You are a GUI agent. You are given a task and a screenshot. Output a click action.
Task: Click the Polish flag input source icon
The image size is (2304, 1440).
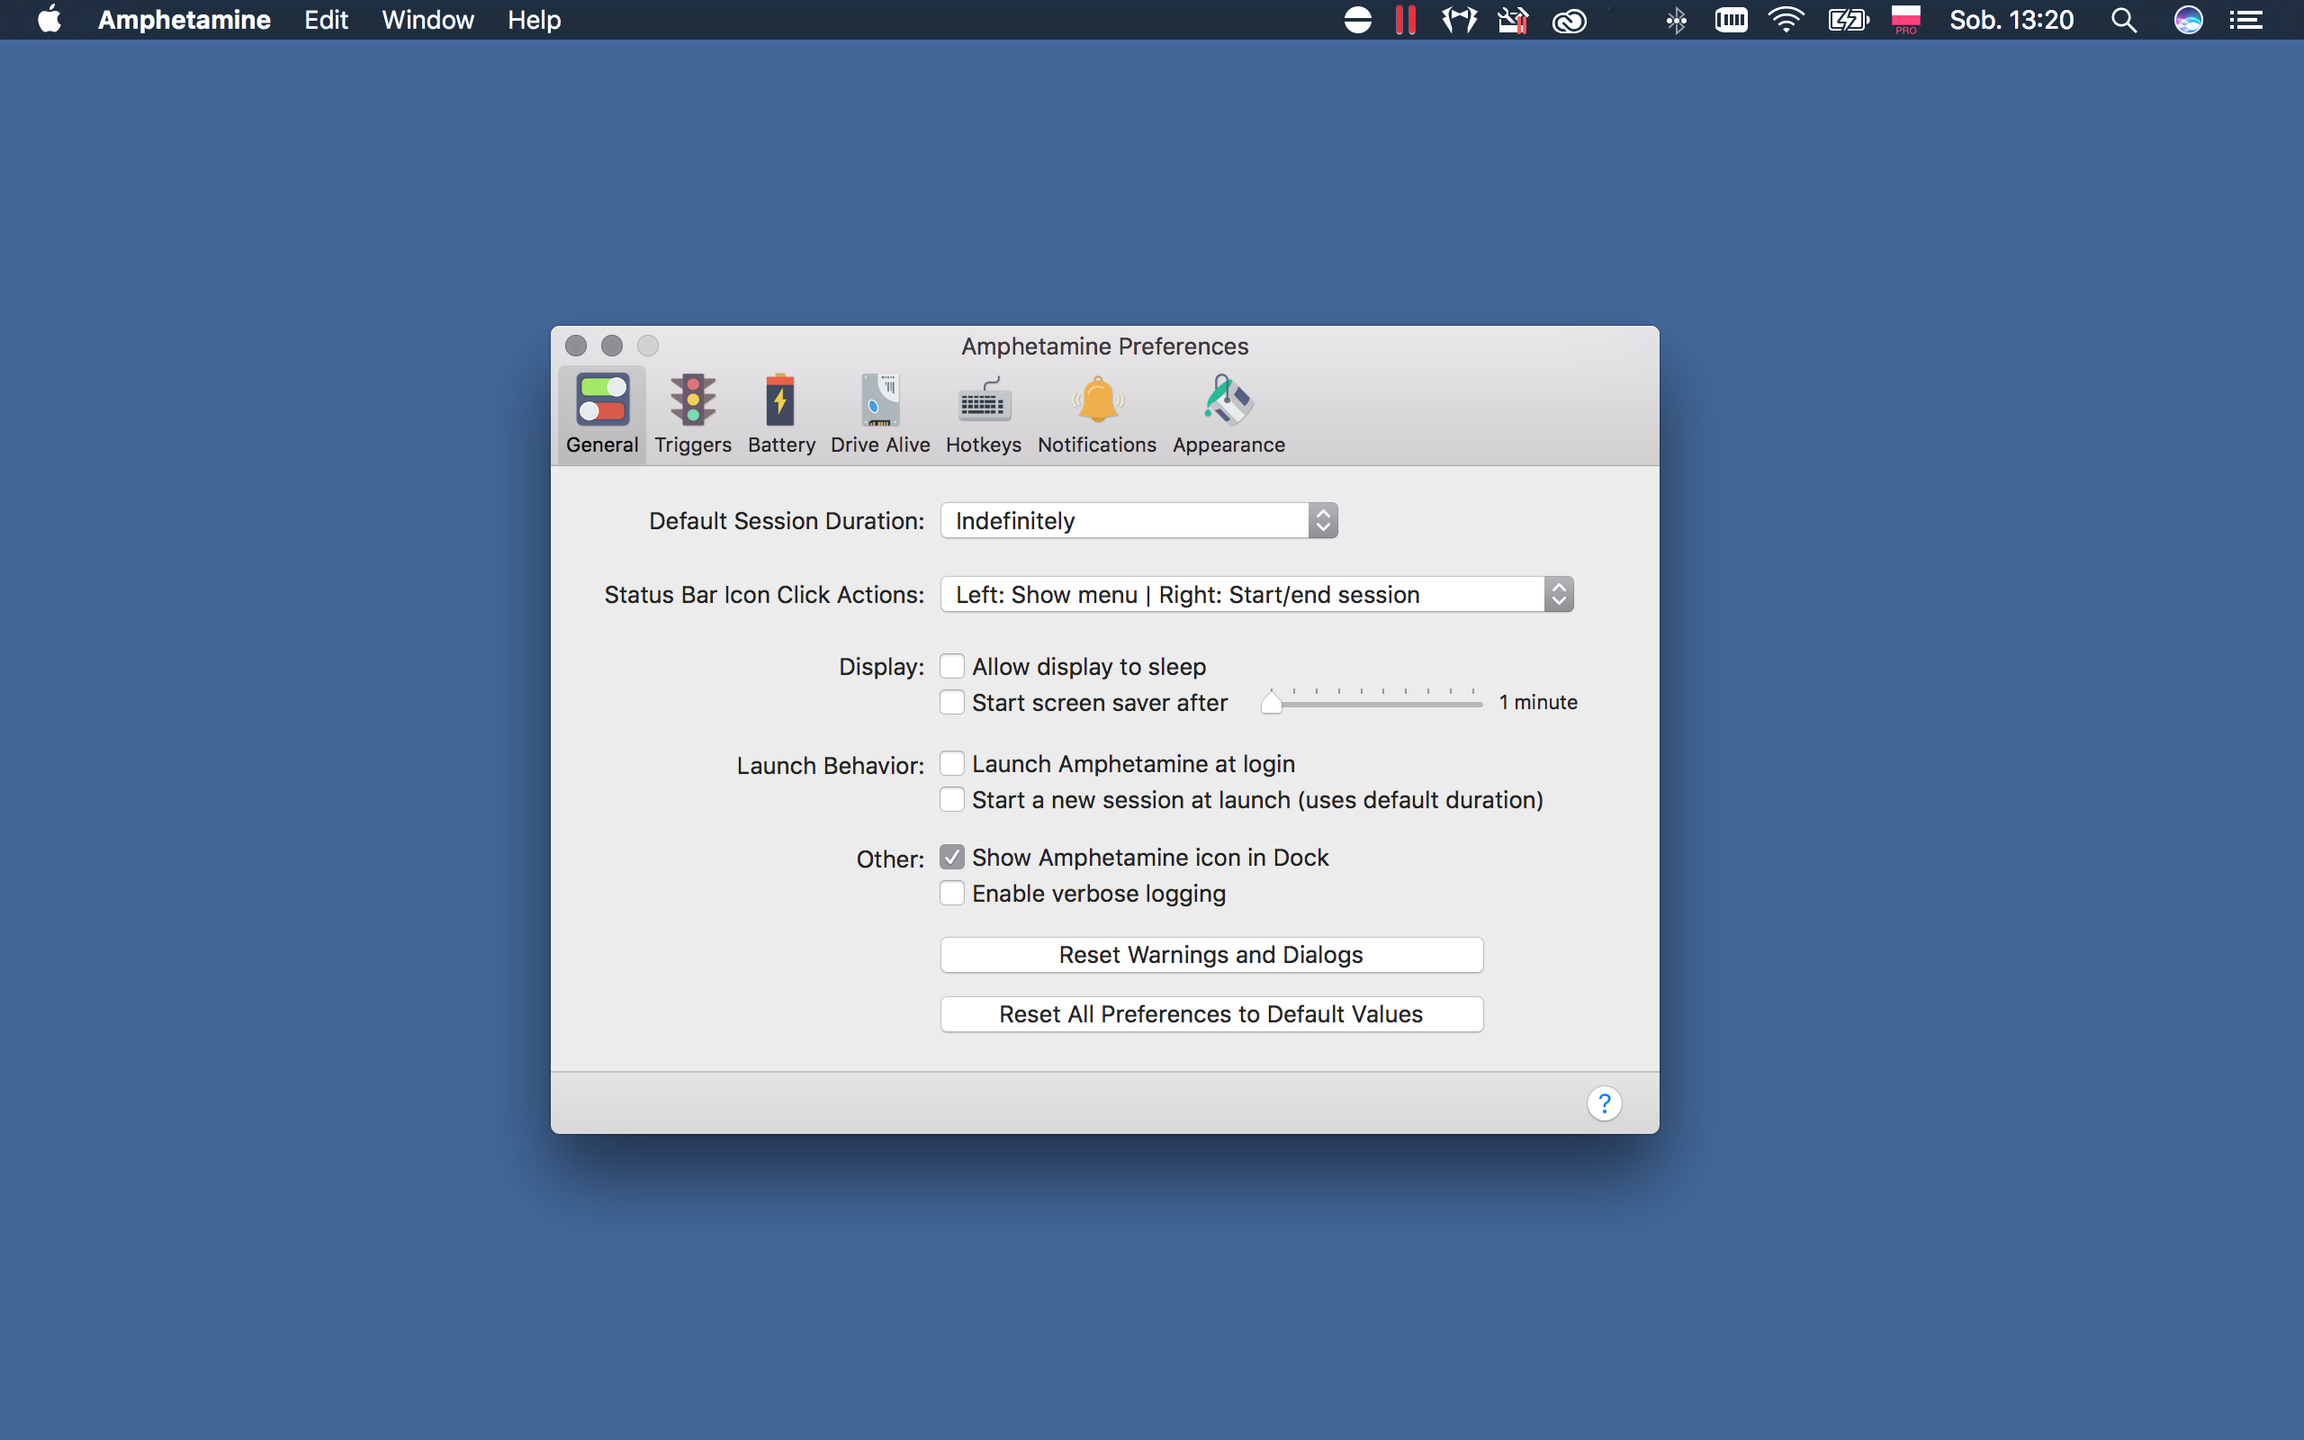tap(1906, 20)
